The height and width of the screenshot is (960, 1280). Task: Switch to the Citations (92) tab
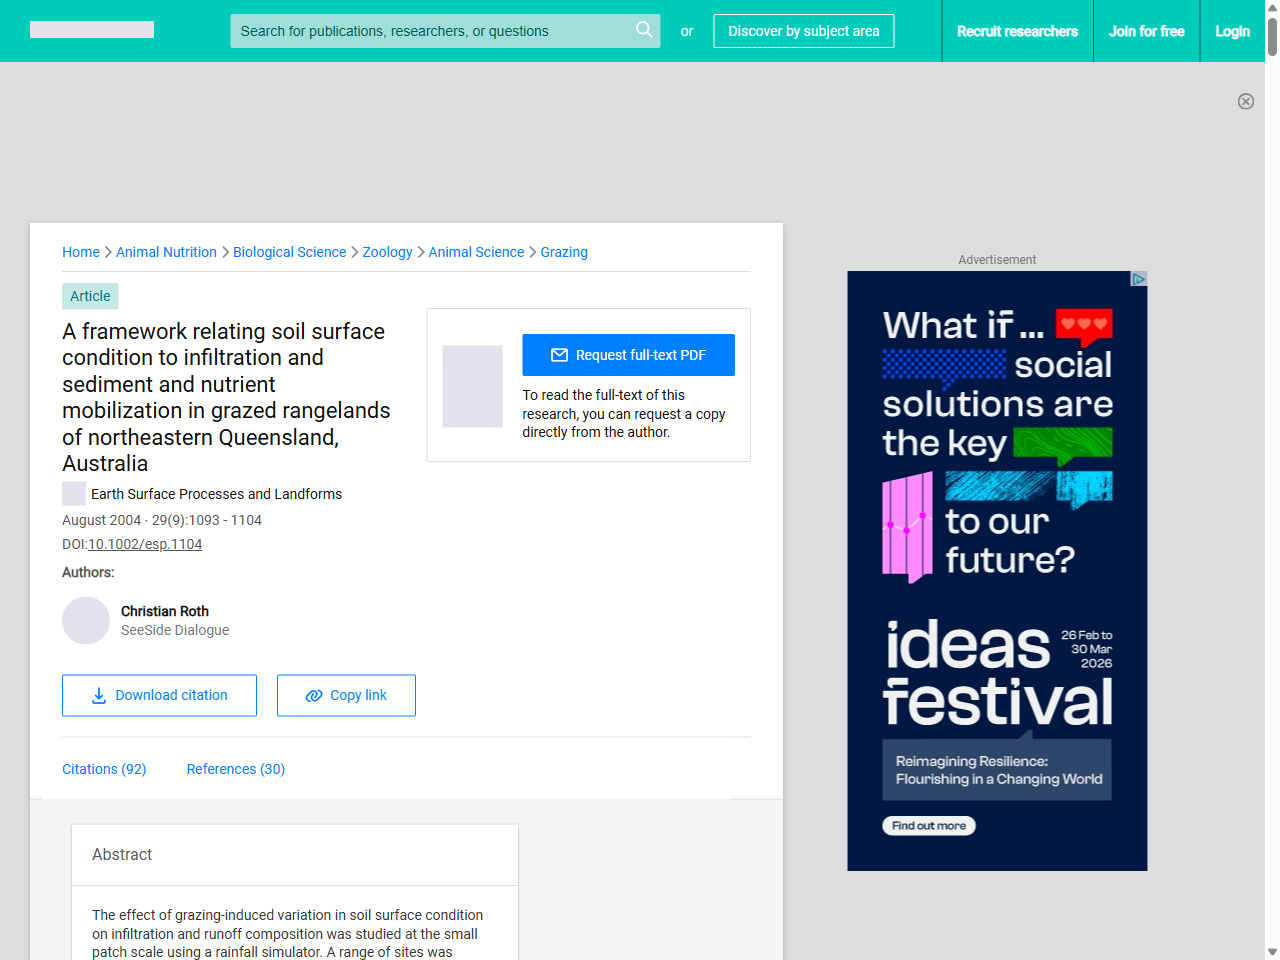point(104,769)
